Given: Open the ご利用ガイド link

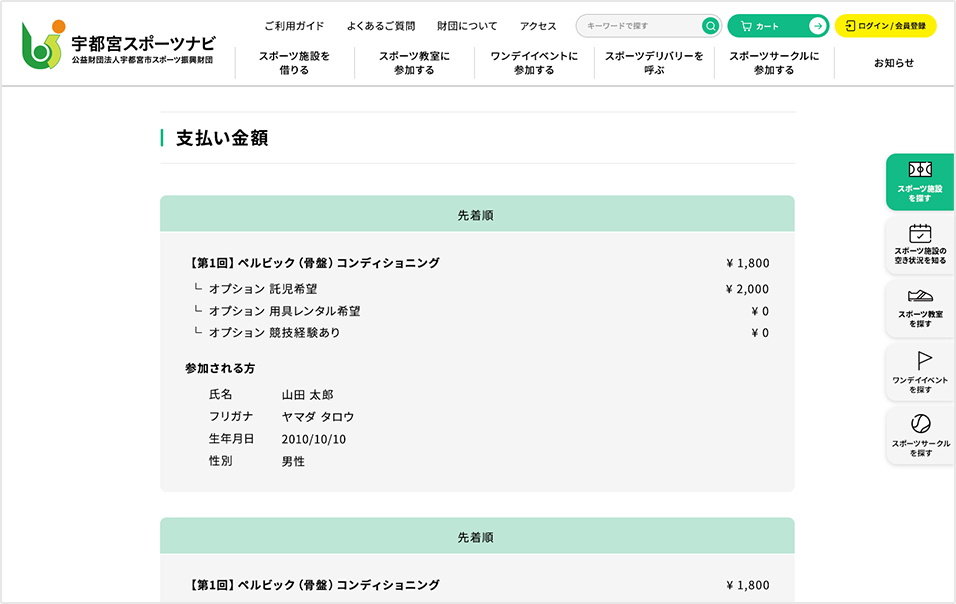Looking at the screenshot, I should pos(294,26).
